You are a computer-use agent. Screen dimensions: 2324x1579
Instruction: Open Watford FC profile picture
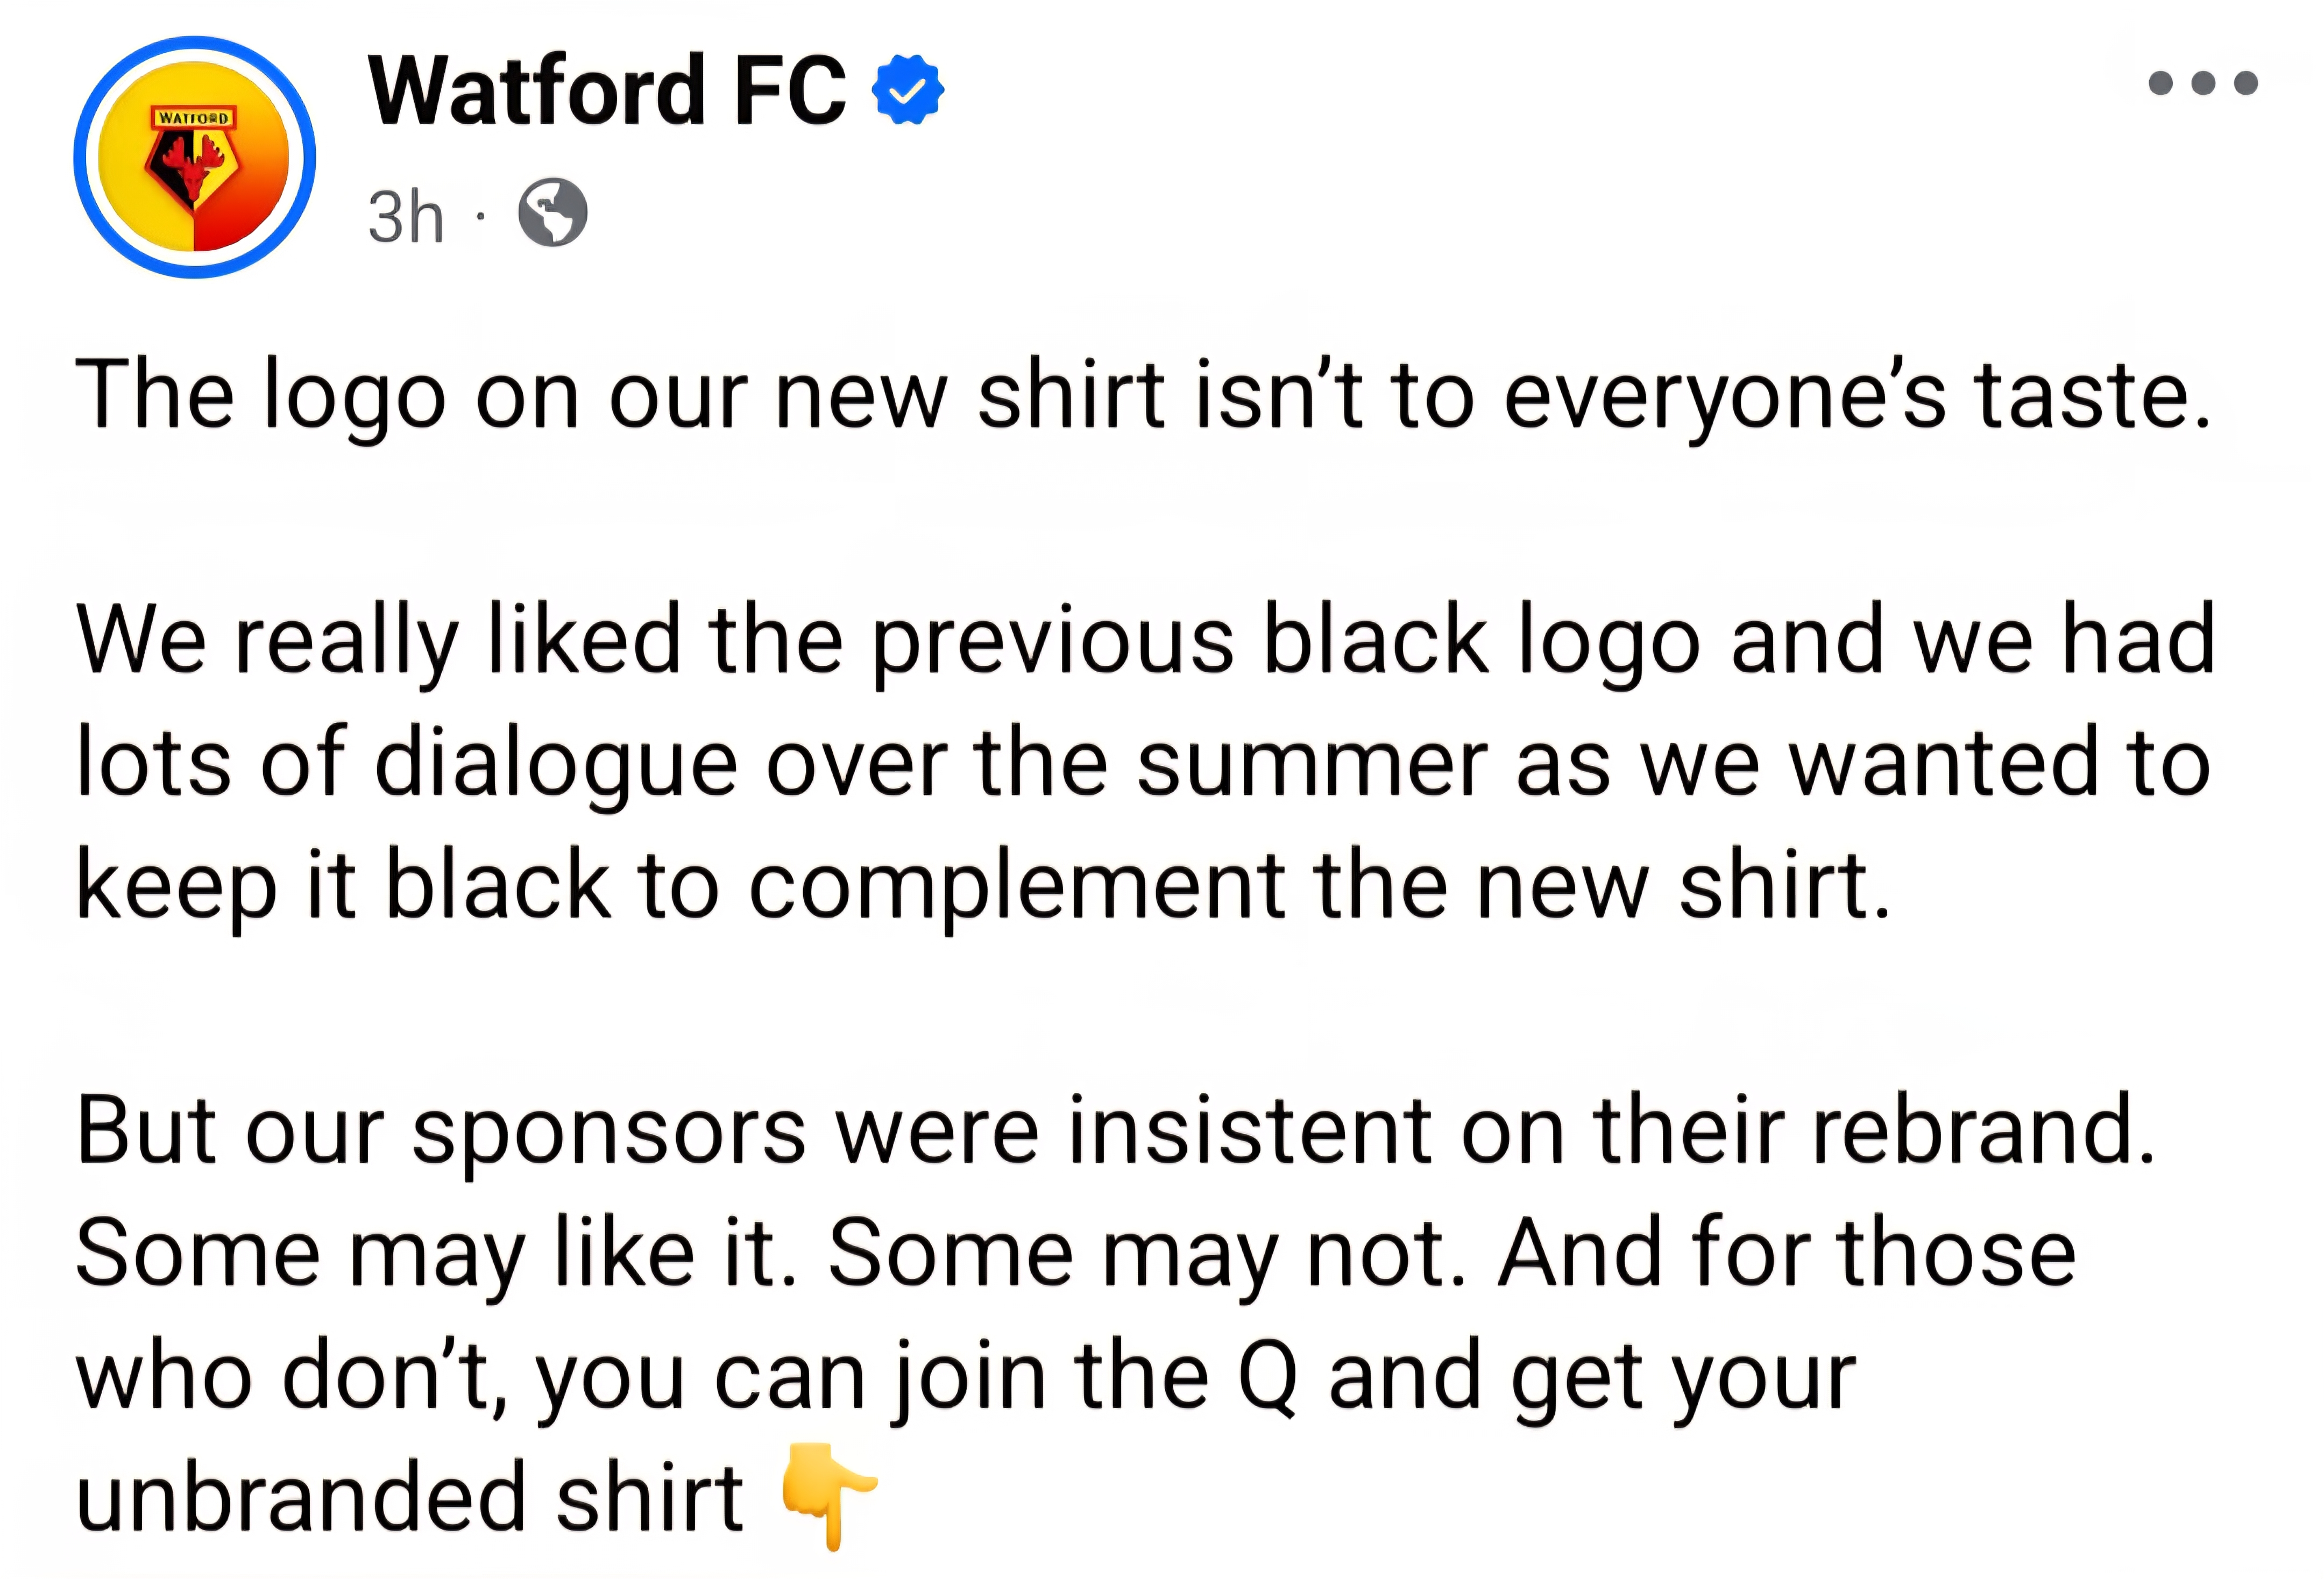(195, 157)
